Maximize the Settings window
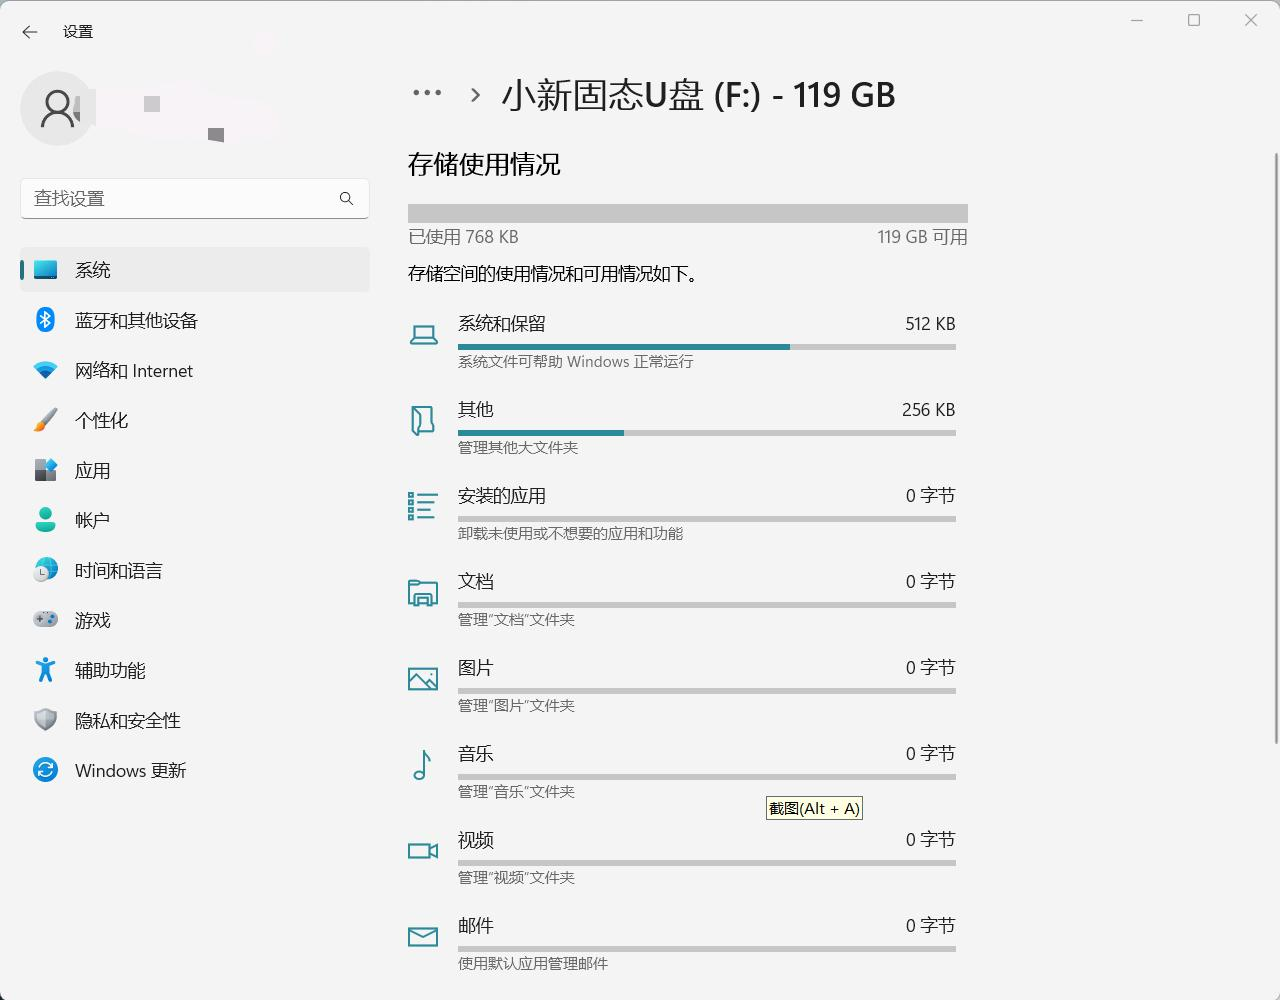Screen dimensions: 1280x1000 tap(1194, 20)
